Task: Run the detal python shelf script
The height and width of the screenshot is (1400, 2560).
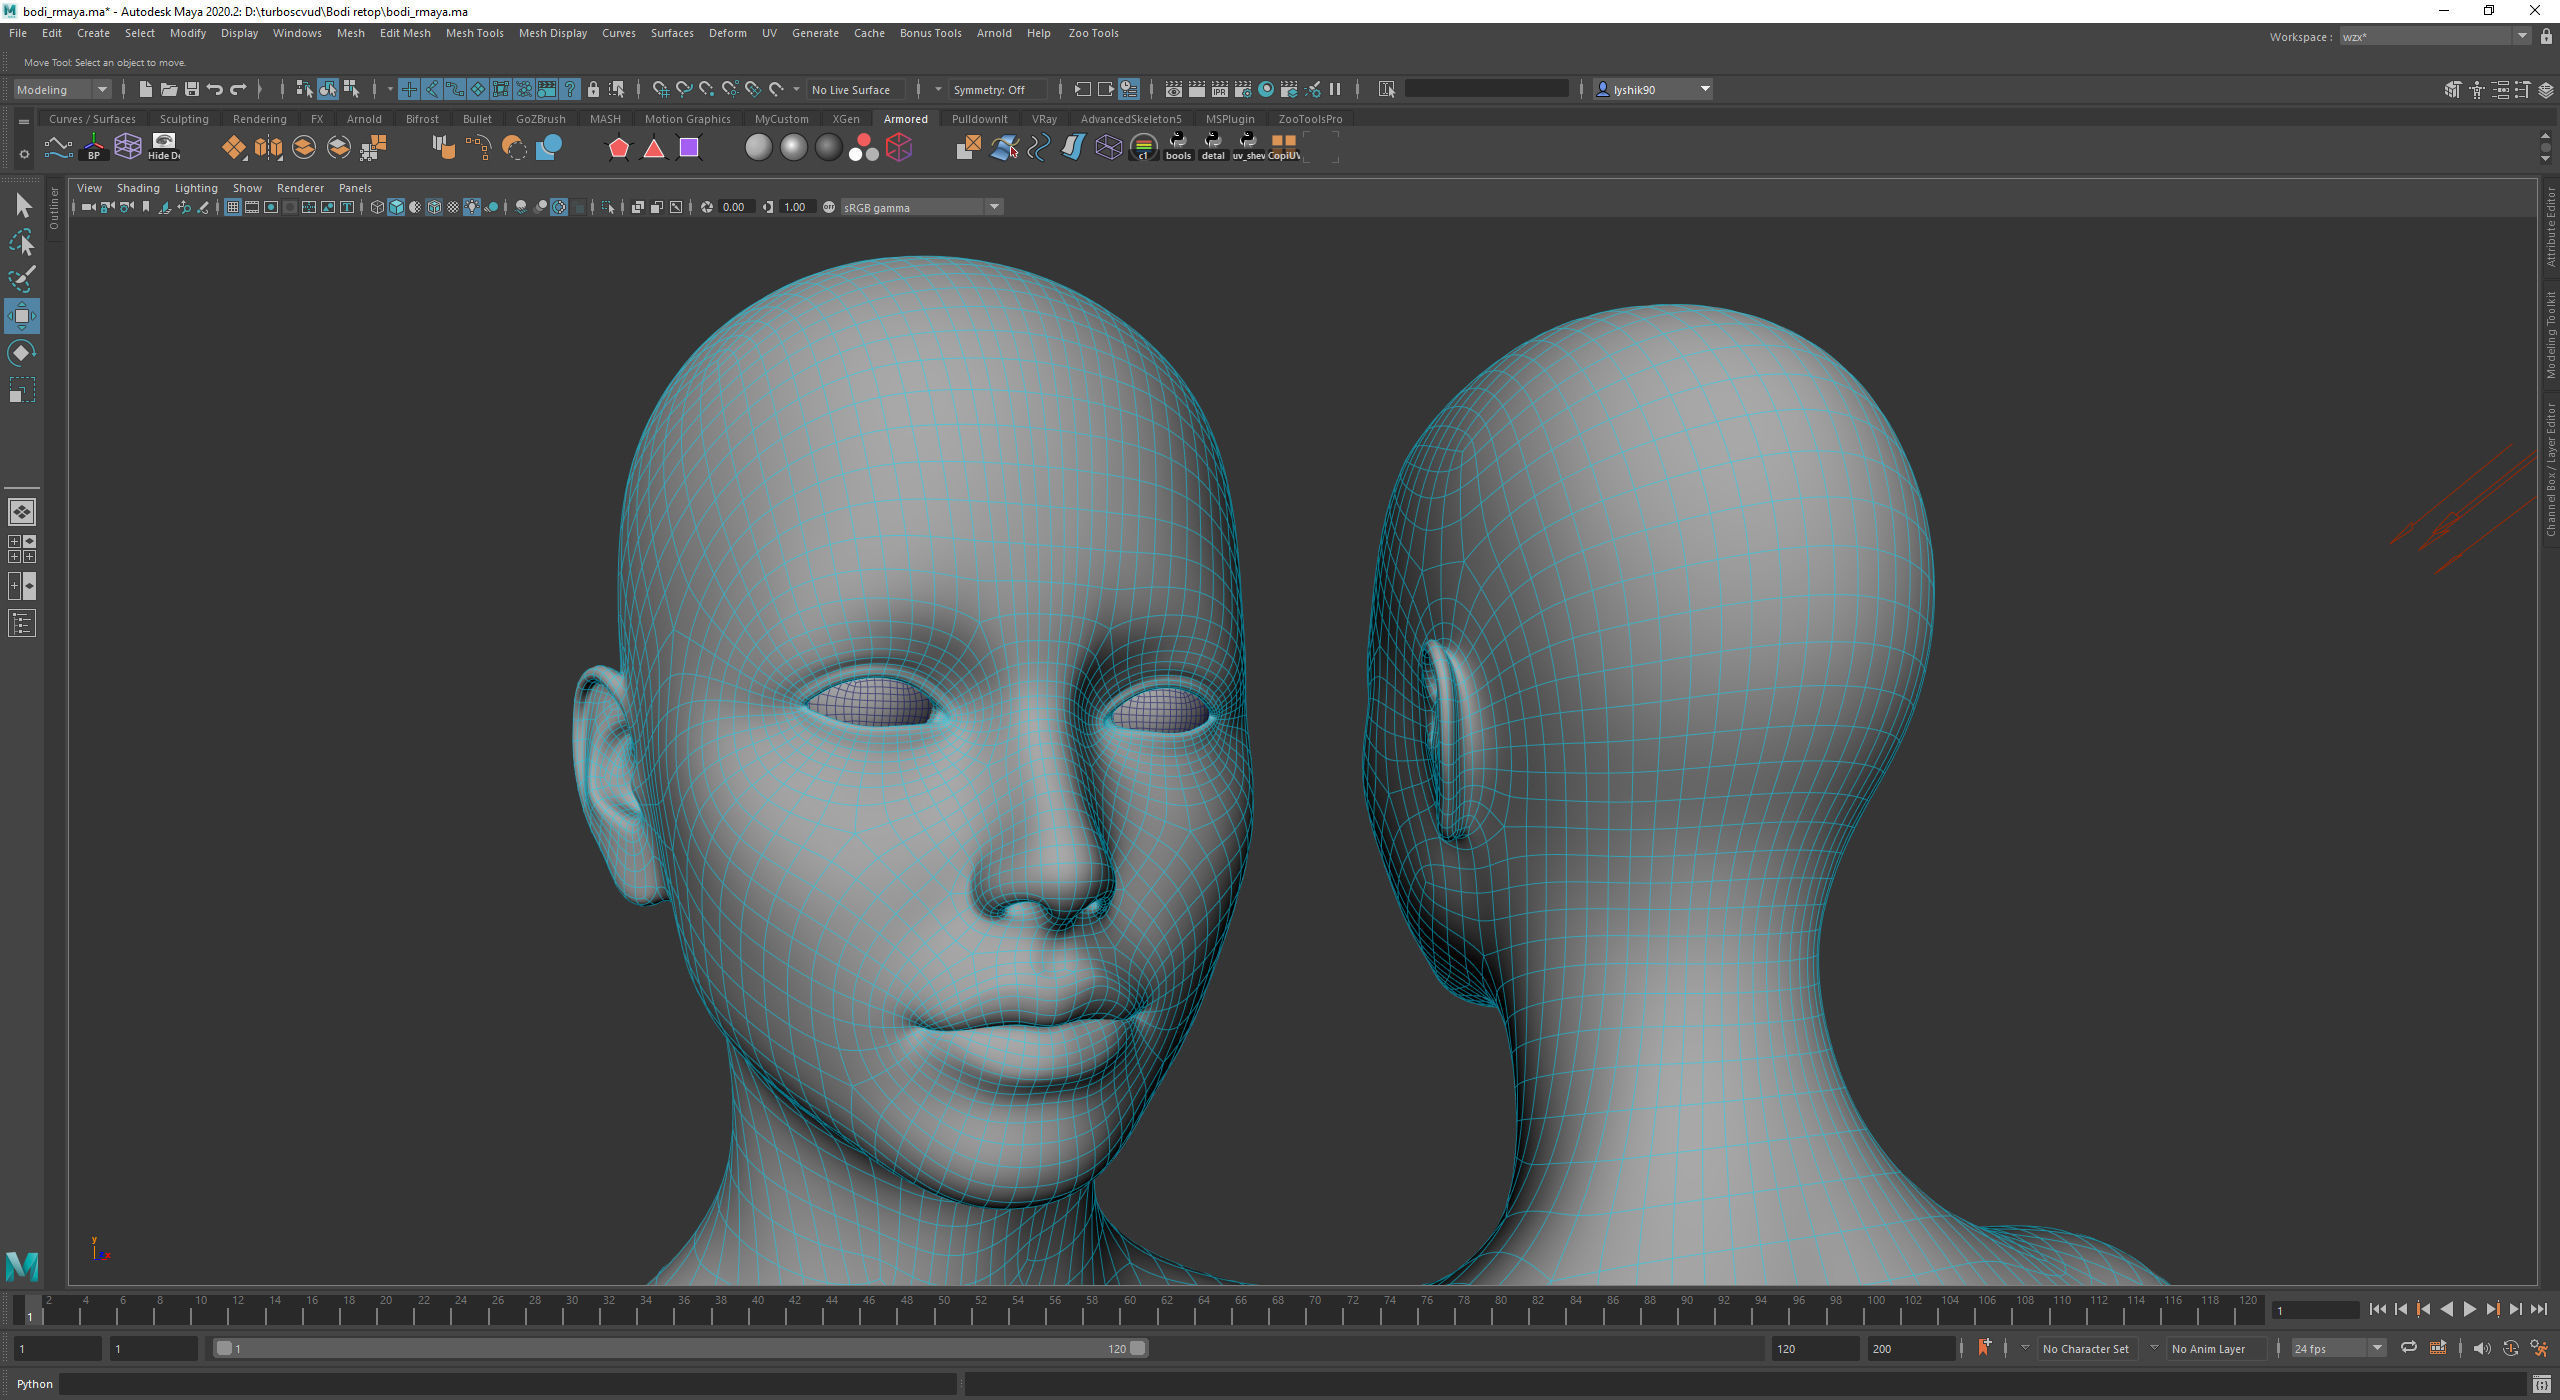Action: click(1213, 147)
